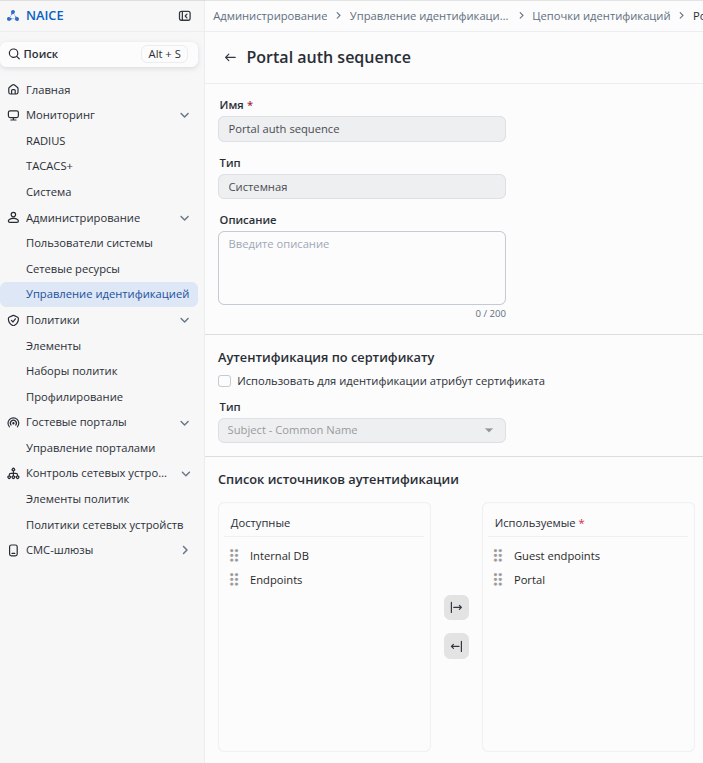Click the NAICE logo icon
This screenshot has width=703, height=763.
click(x=13, y=16)
